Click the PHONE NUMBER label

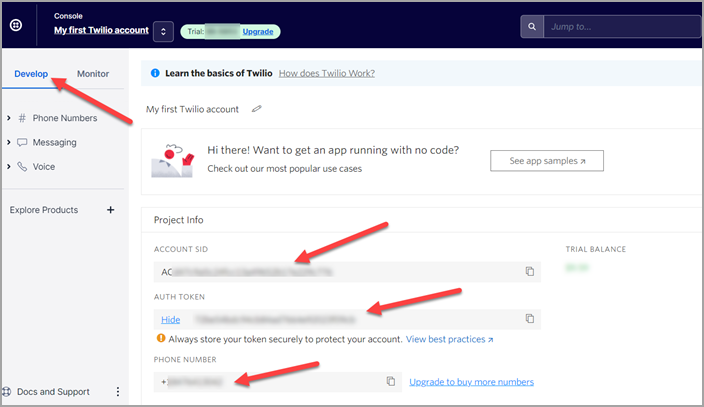pyautogui.click(x=185, y=359)
